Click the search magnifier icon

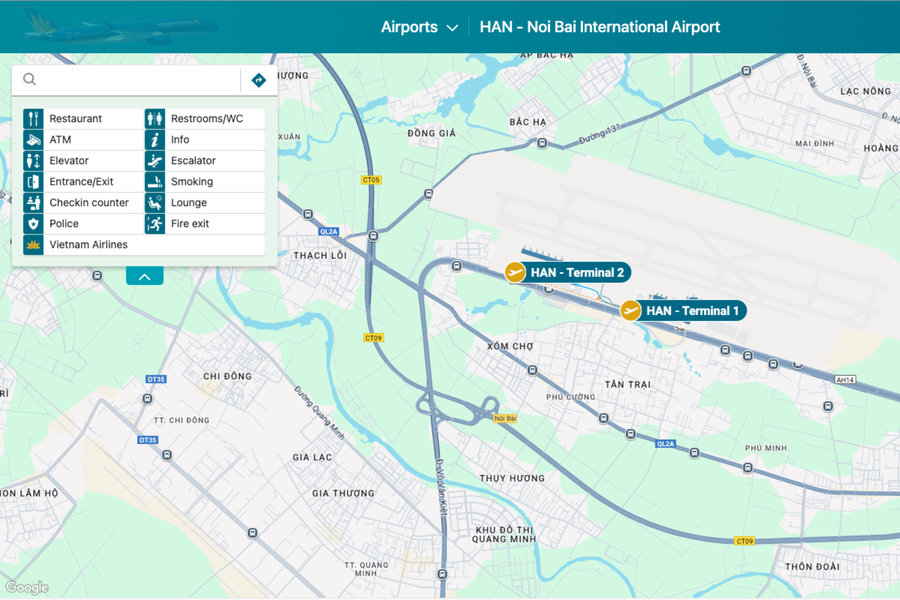click(x=29, y=79)
